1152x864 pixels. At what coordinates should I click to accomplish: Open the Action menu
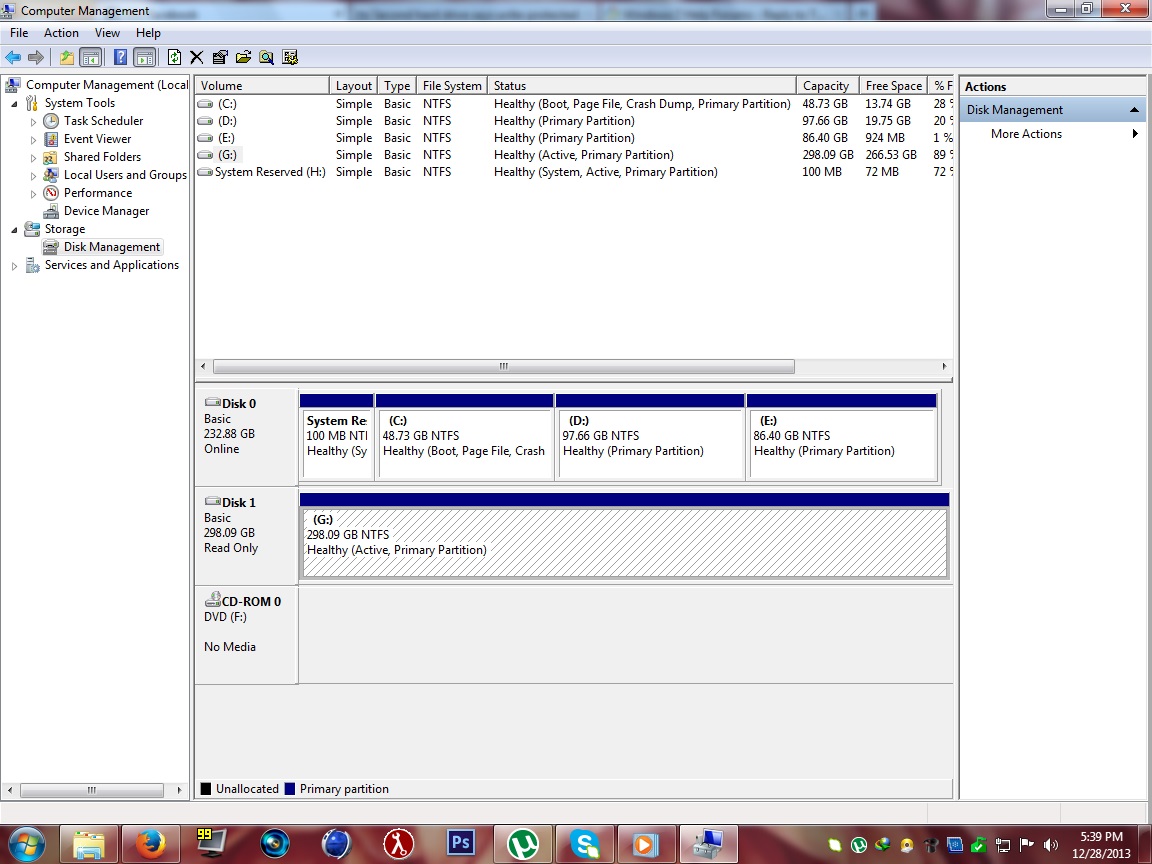click(61, 33)
